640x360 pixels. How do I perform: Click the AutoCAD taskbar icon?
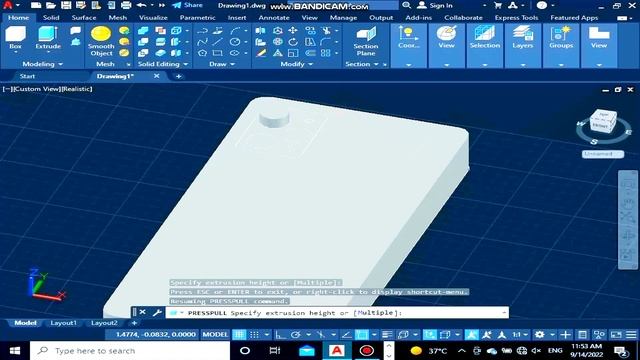[x=337, y=351]
